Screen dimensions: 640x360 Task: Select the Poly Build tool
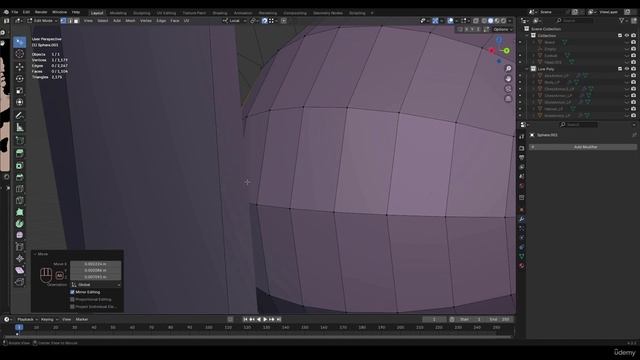pyautogui.click(x=19, y=212)
